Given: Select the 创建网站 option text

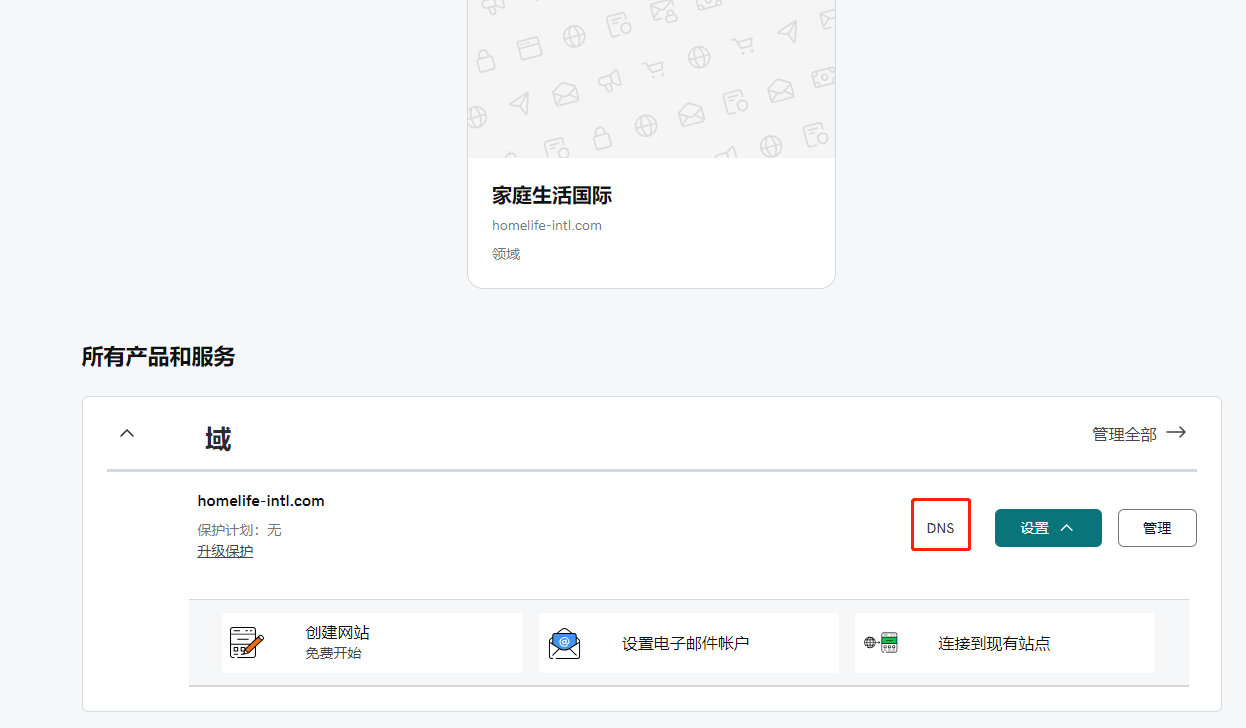Looking at the screenshot, I should pos(337,633).
